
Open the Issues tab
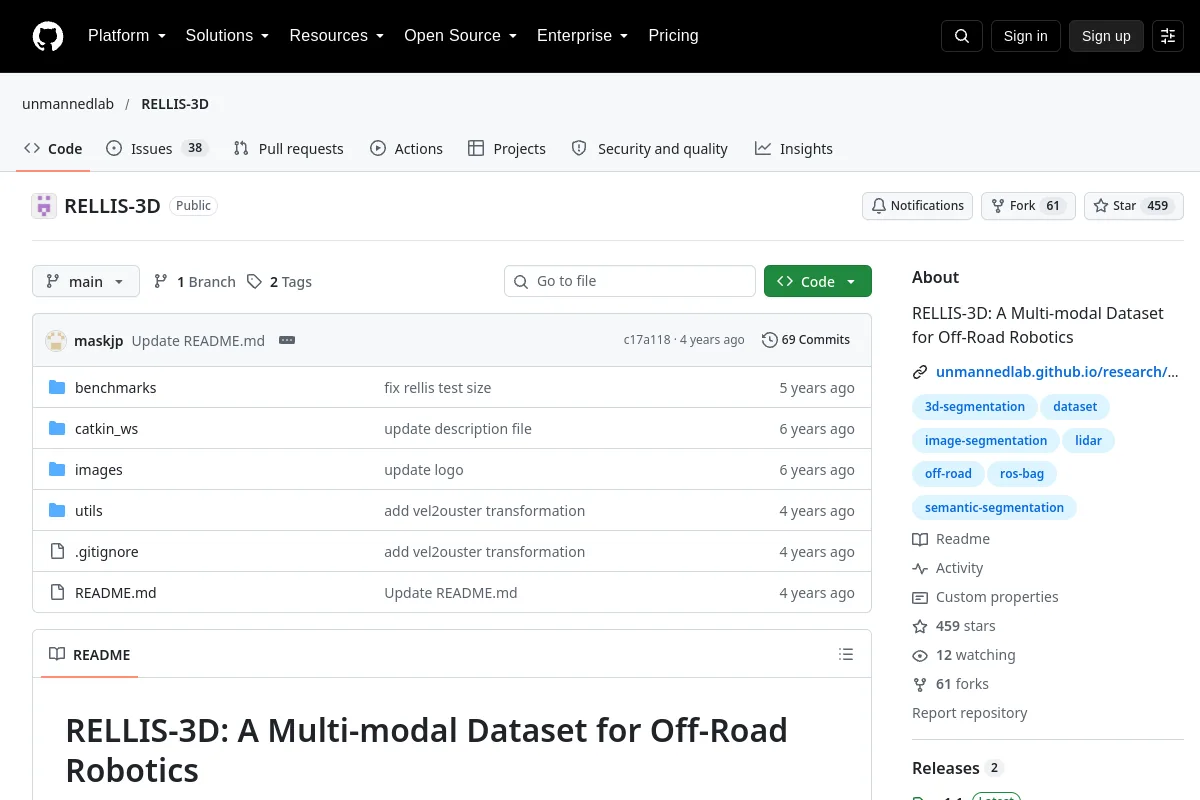[x=157, y=149]
